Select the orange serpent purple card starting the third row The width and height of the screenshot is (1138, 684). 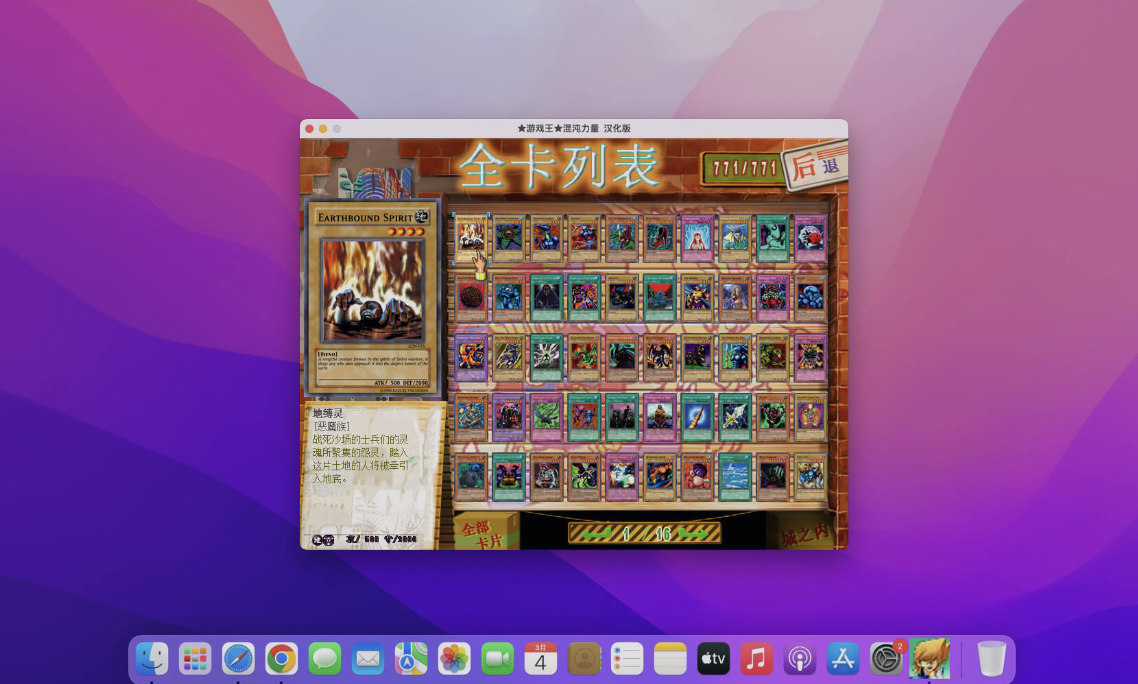[471, 357]
